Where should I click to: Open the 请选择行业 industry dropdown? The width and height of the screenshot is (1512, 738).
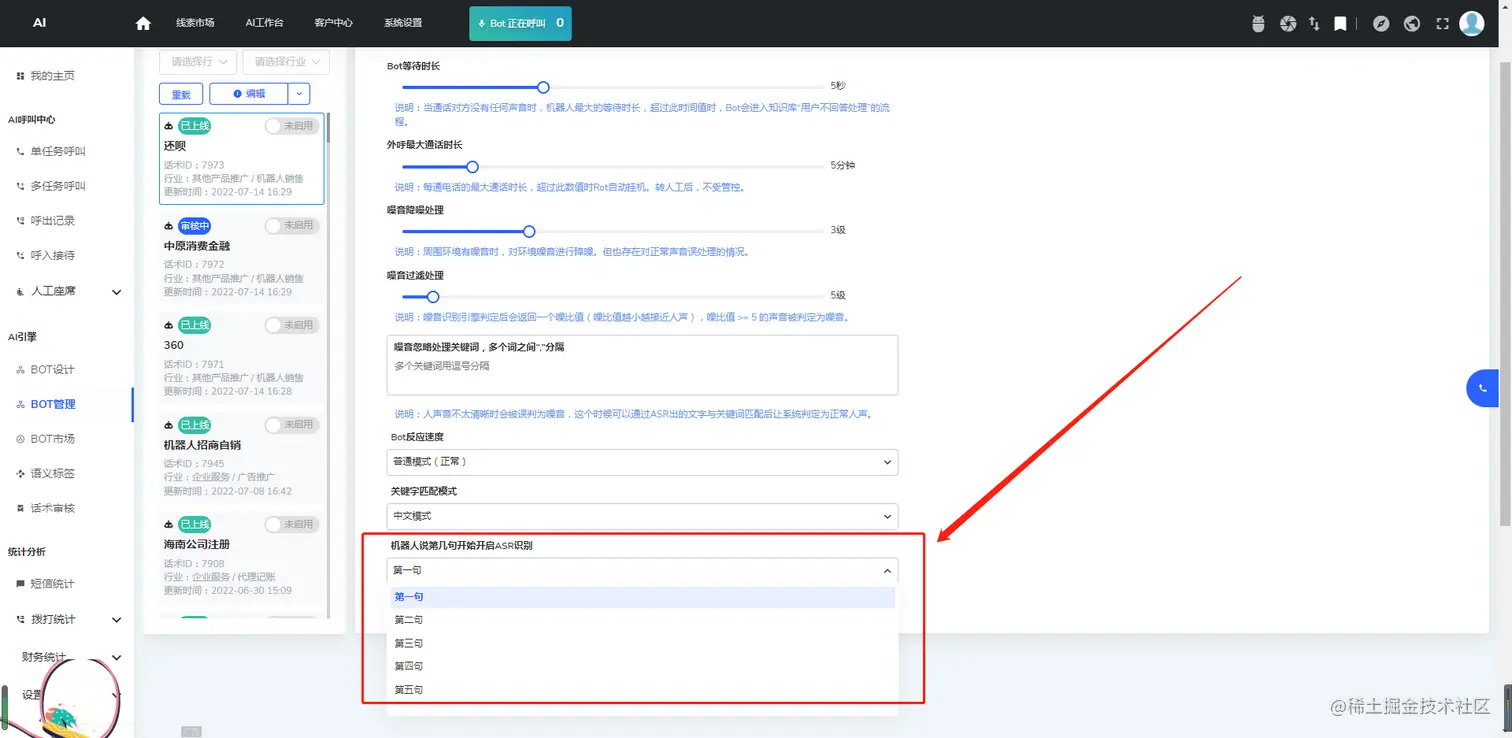click(x=286, y=62)
